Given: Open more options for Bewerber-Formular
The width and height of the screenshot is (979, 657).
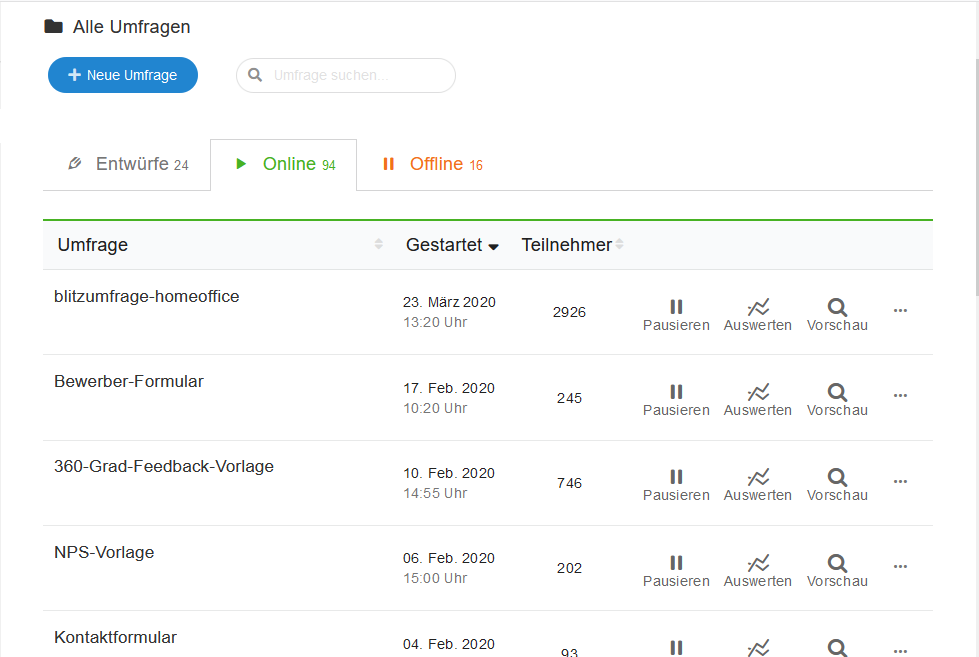Looking at the screenshot, I should (900, 395).
